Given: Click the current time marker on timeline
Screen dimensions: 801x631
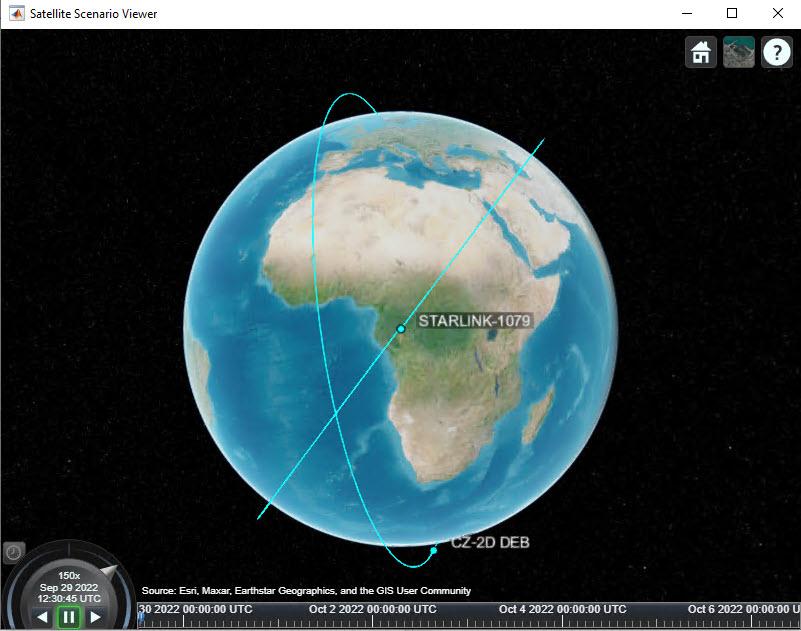Looking at the screenshot, I should click(140, 618).
